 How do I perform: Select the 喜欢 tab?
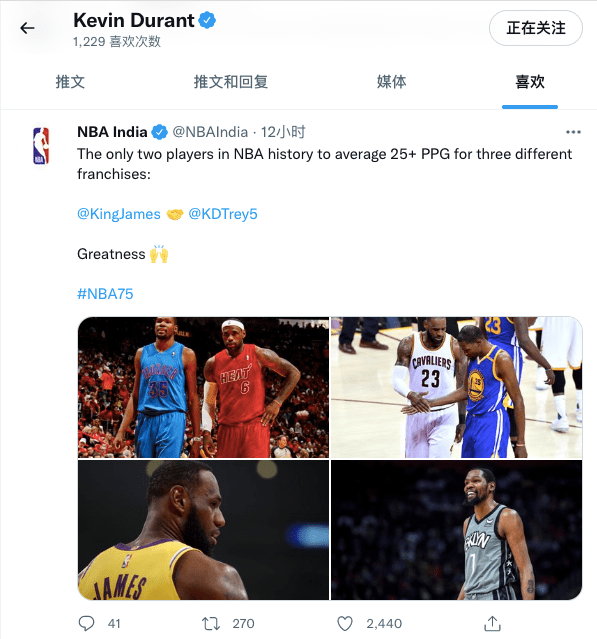pyautogui.click(x=530, y=82)
